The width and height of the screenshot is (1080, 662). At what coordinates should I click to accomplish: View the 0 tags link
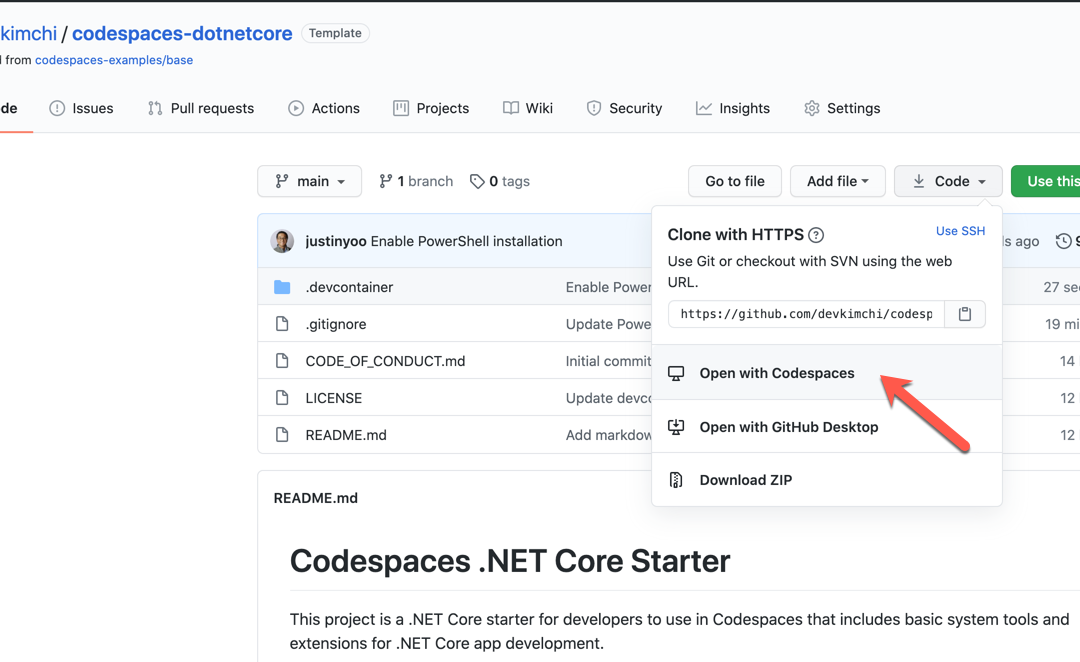click(500, 181)
